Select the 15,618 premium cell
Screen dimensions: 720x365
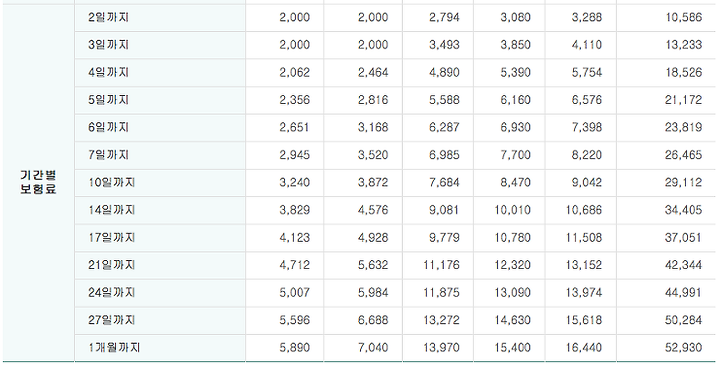[584, 320]
